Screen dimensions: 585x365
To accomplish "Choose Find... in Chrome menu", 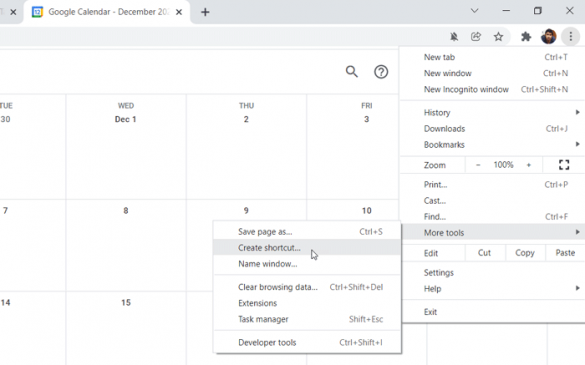I will (492, 216).
